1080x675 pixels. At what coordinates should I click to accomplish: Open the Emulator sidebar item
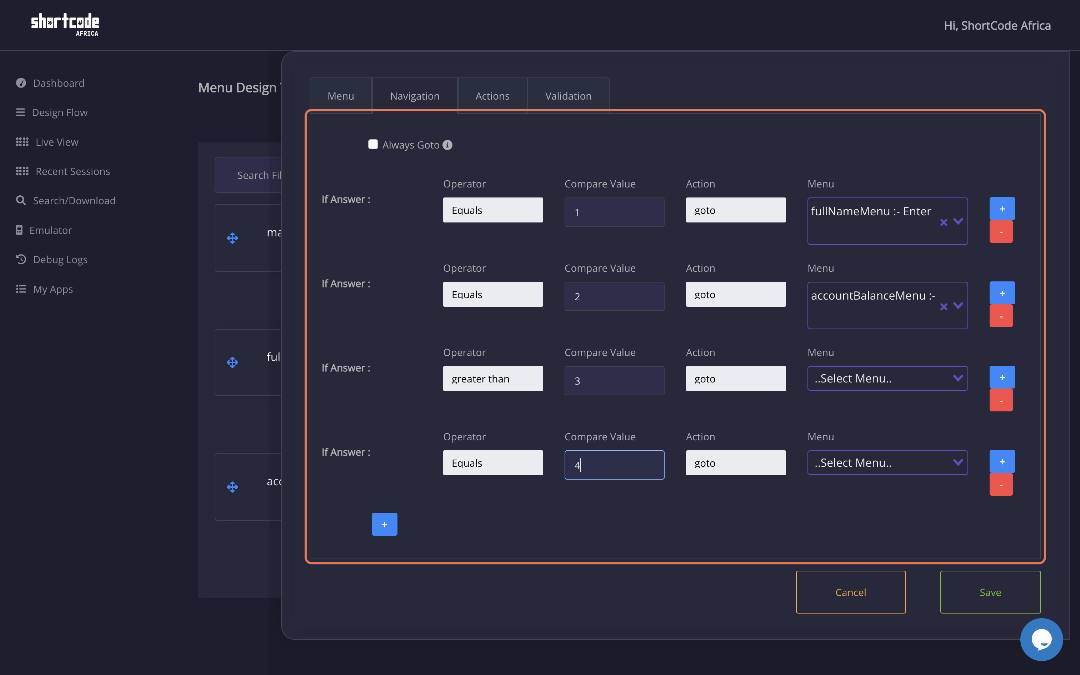point(43,230)
